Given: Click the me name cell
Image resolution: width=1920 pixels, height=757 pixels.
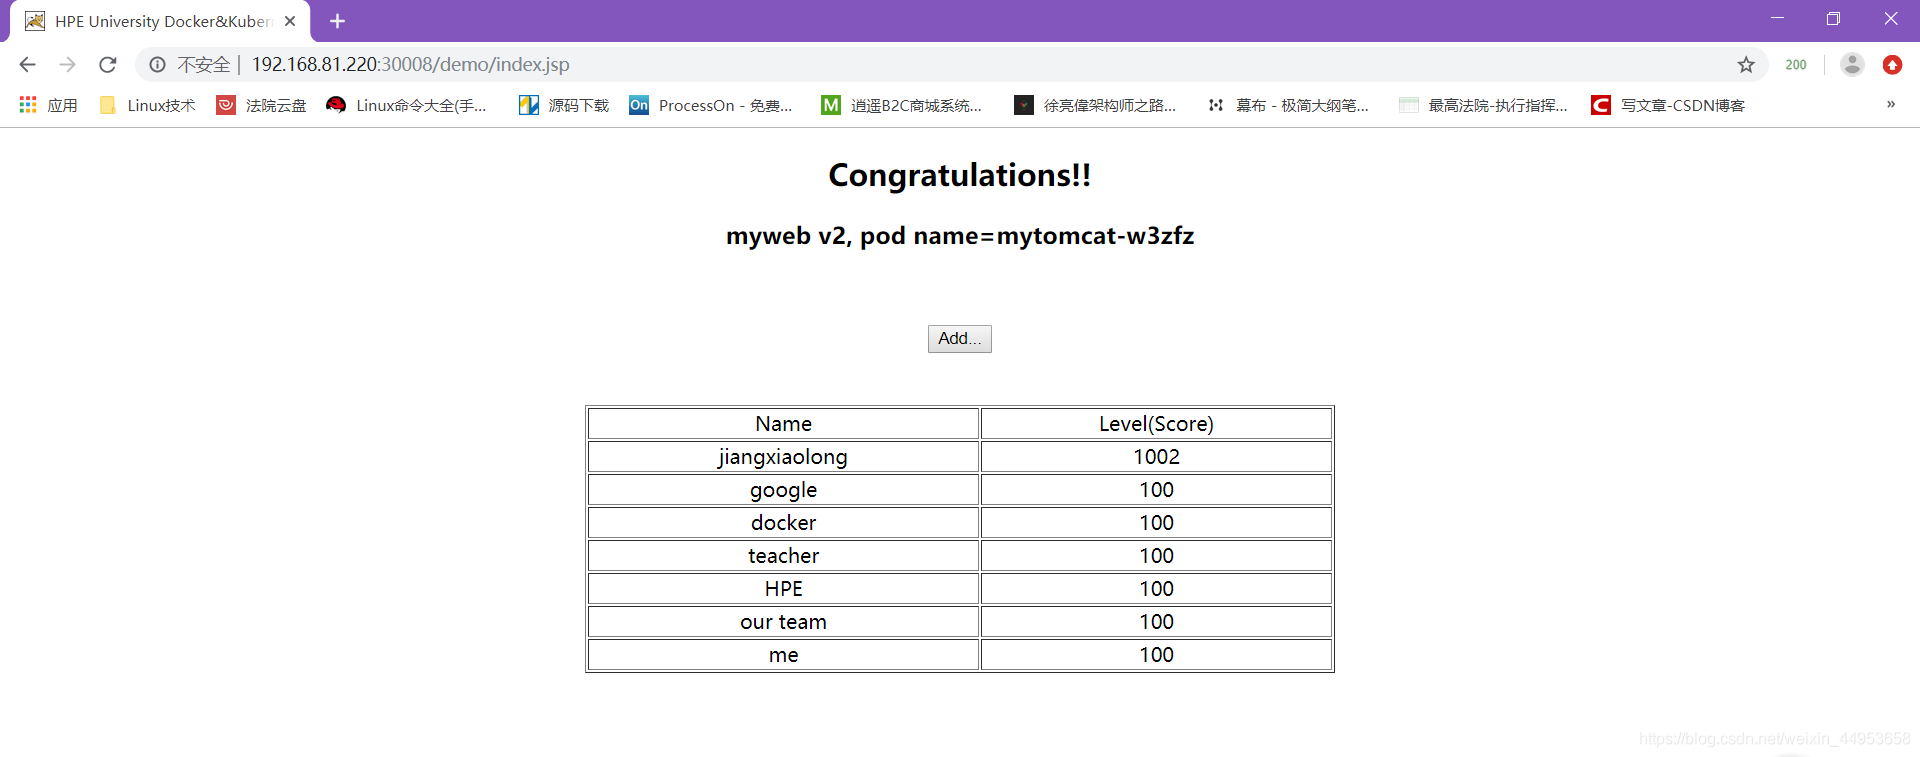Looking at the screenshot, I should point(784,655).
